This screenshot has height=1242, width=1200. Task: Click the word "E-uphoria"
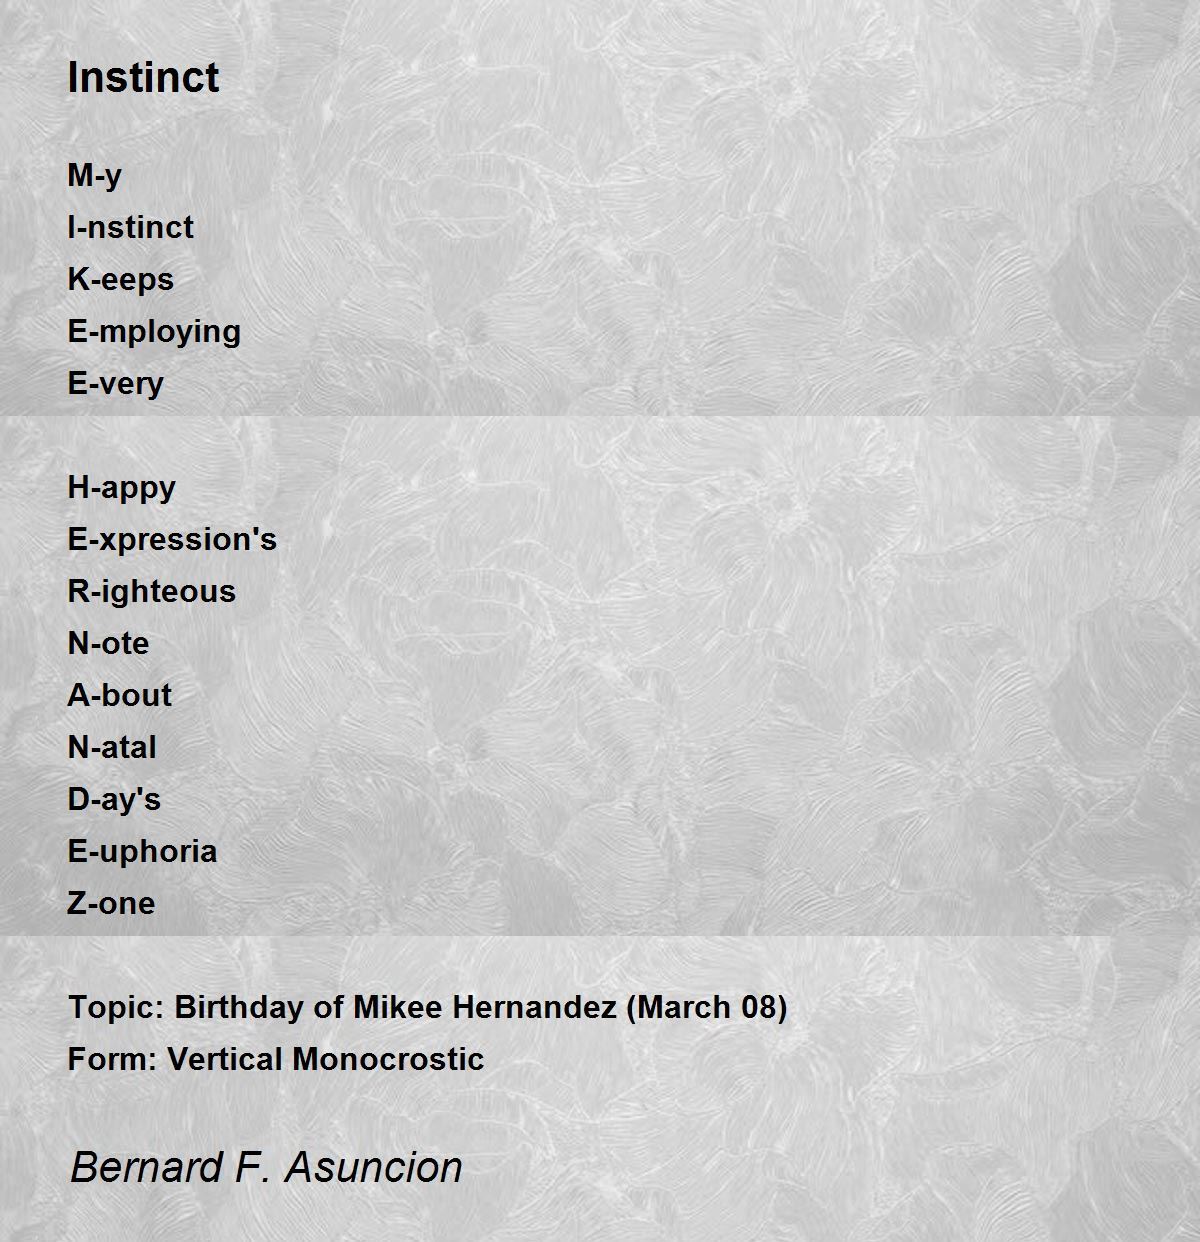click(142, 852)
